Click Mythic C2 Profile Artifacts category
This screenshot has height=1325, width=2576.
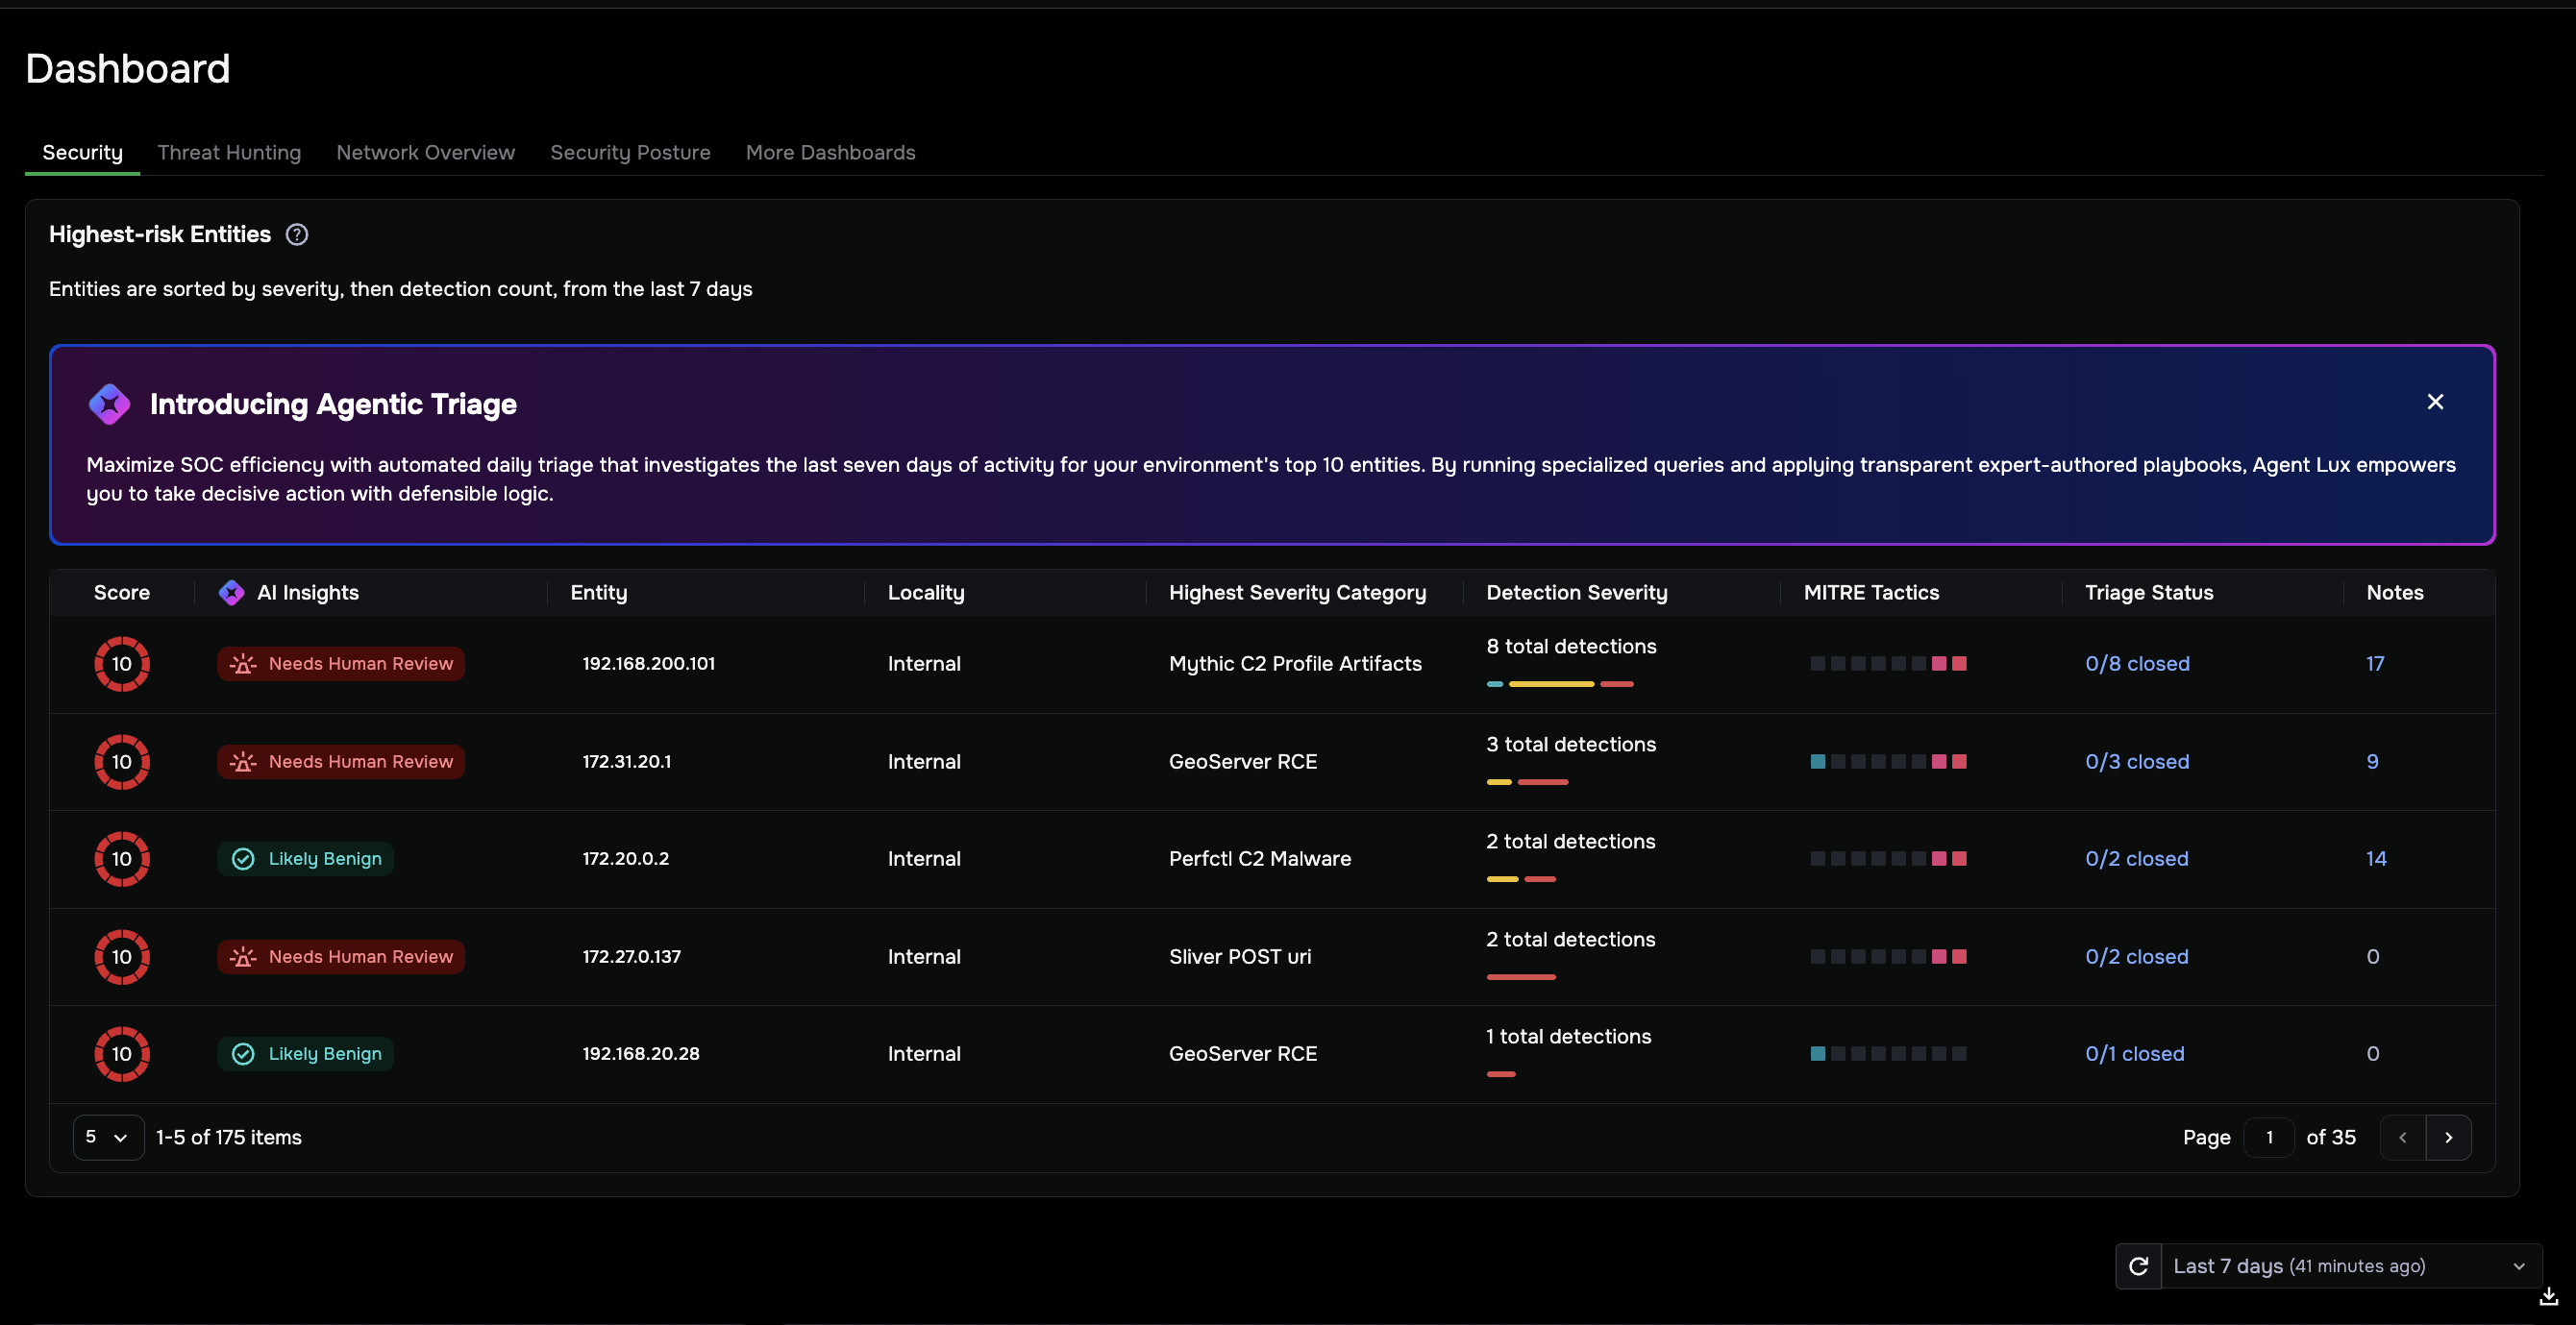click(1295, 664)
